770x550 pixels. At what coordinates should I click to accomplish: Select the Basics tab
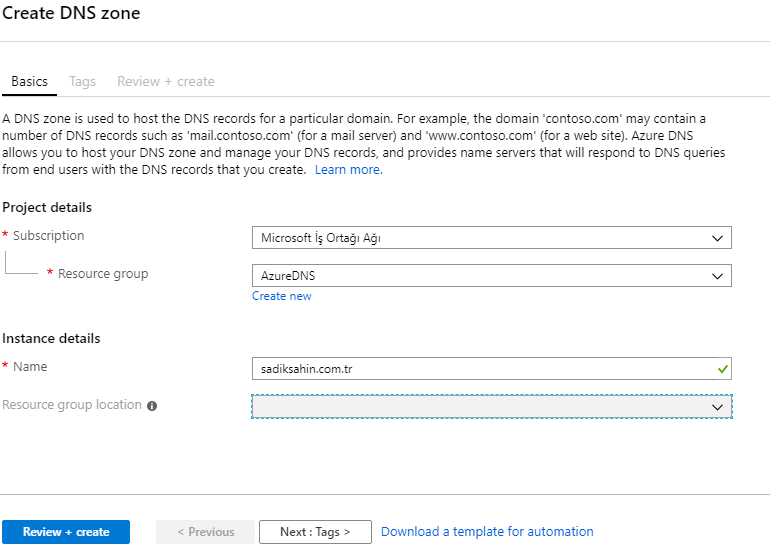[x=29, y=82]
